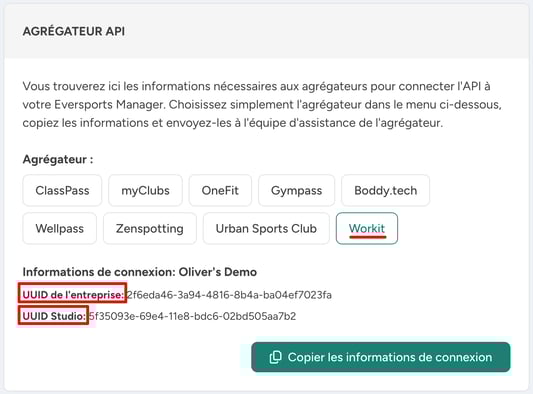This screenshot has width=533, height=394.
Task: Choose the myClubs aggregator option
Action: 145,190
